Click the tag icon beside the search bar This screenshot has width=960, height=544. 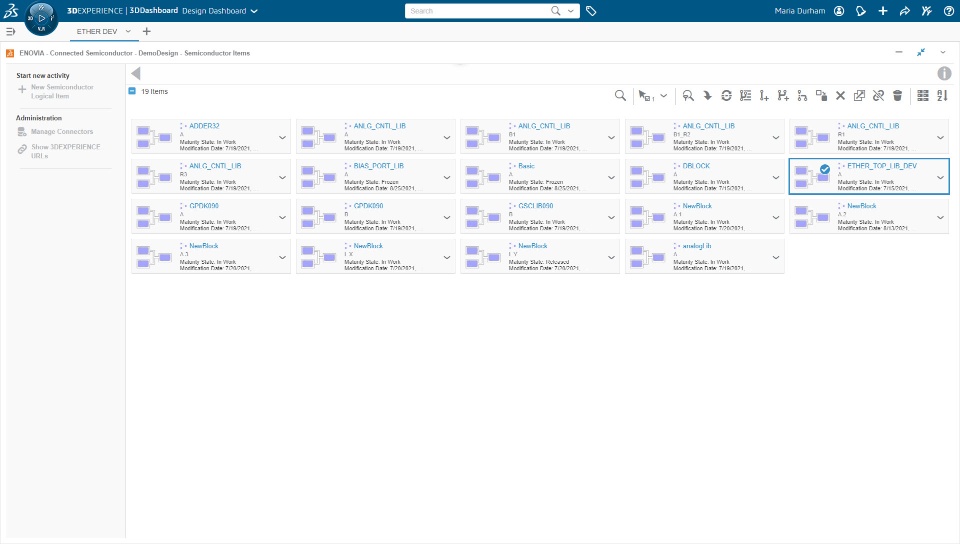(x=591, y=11)
